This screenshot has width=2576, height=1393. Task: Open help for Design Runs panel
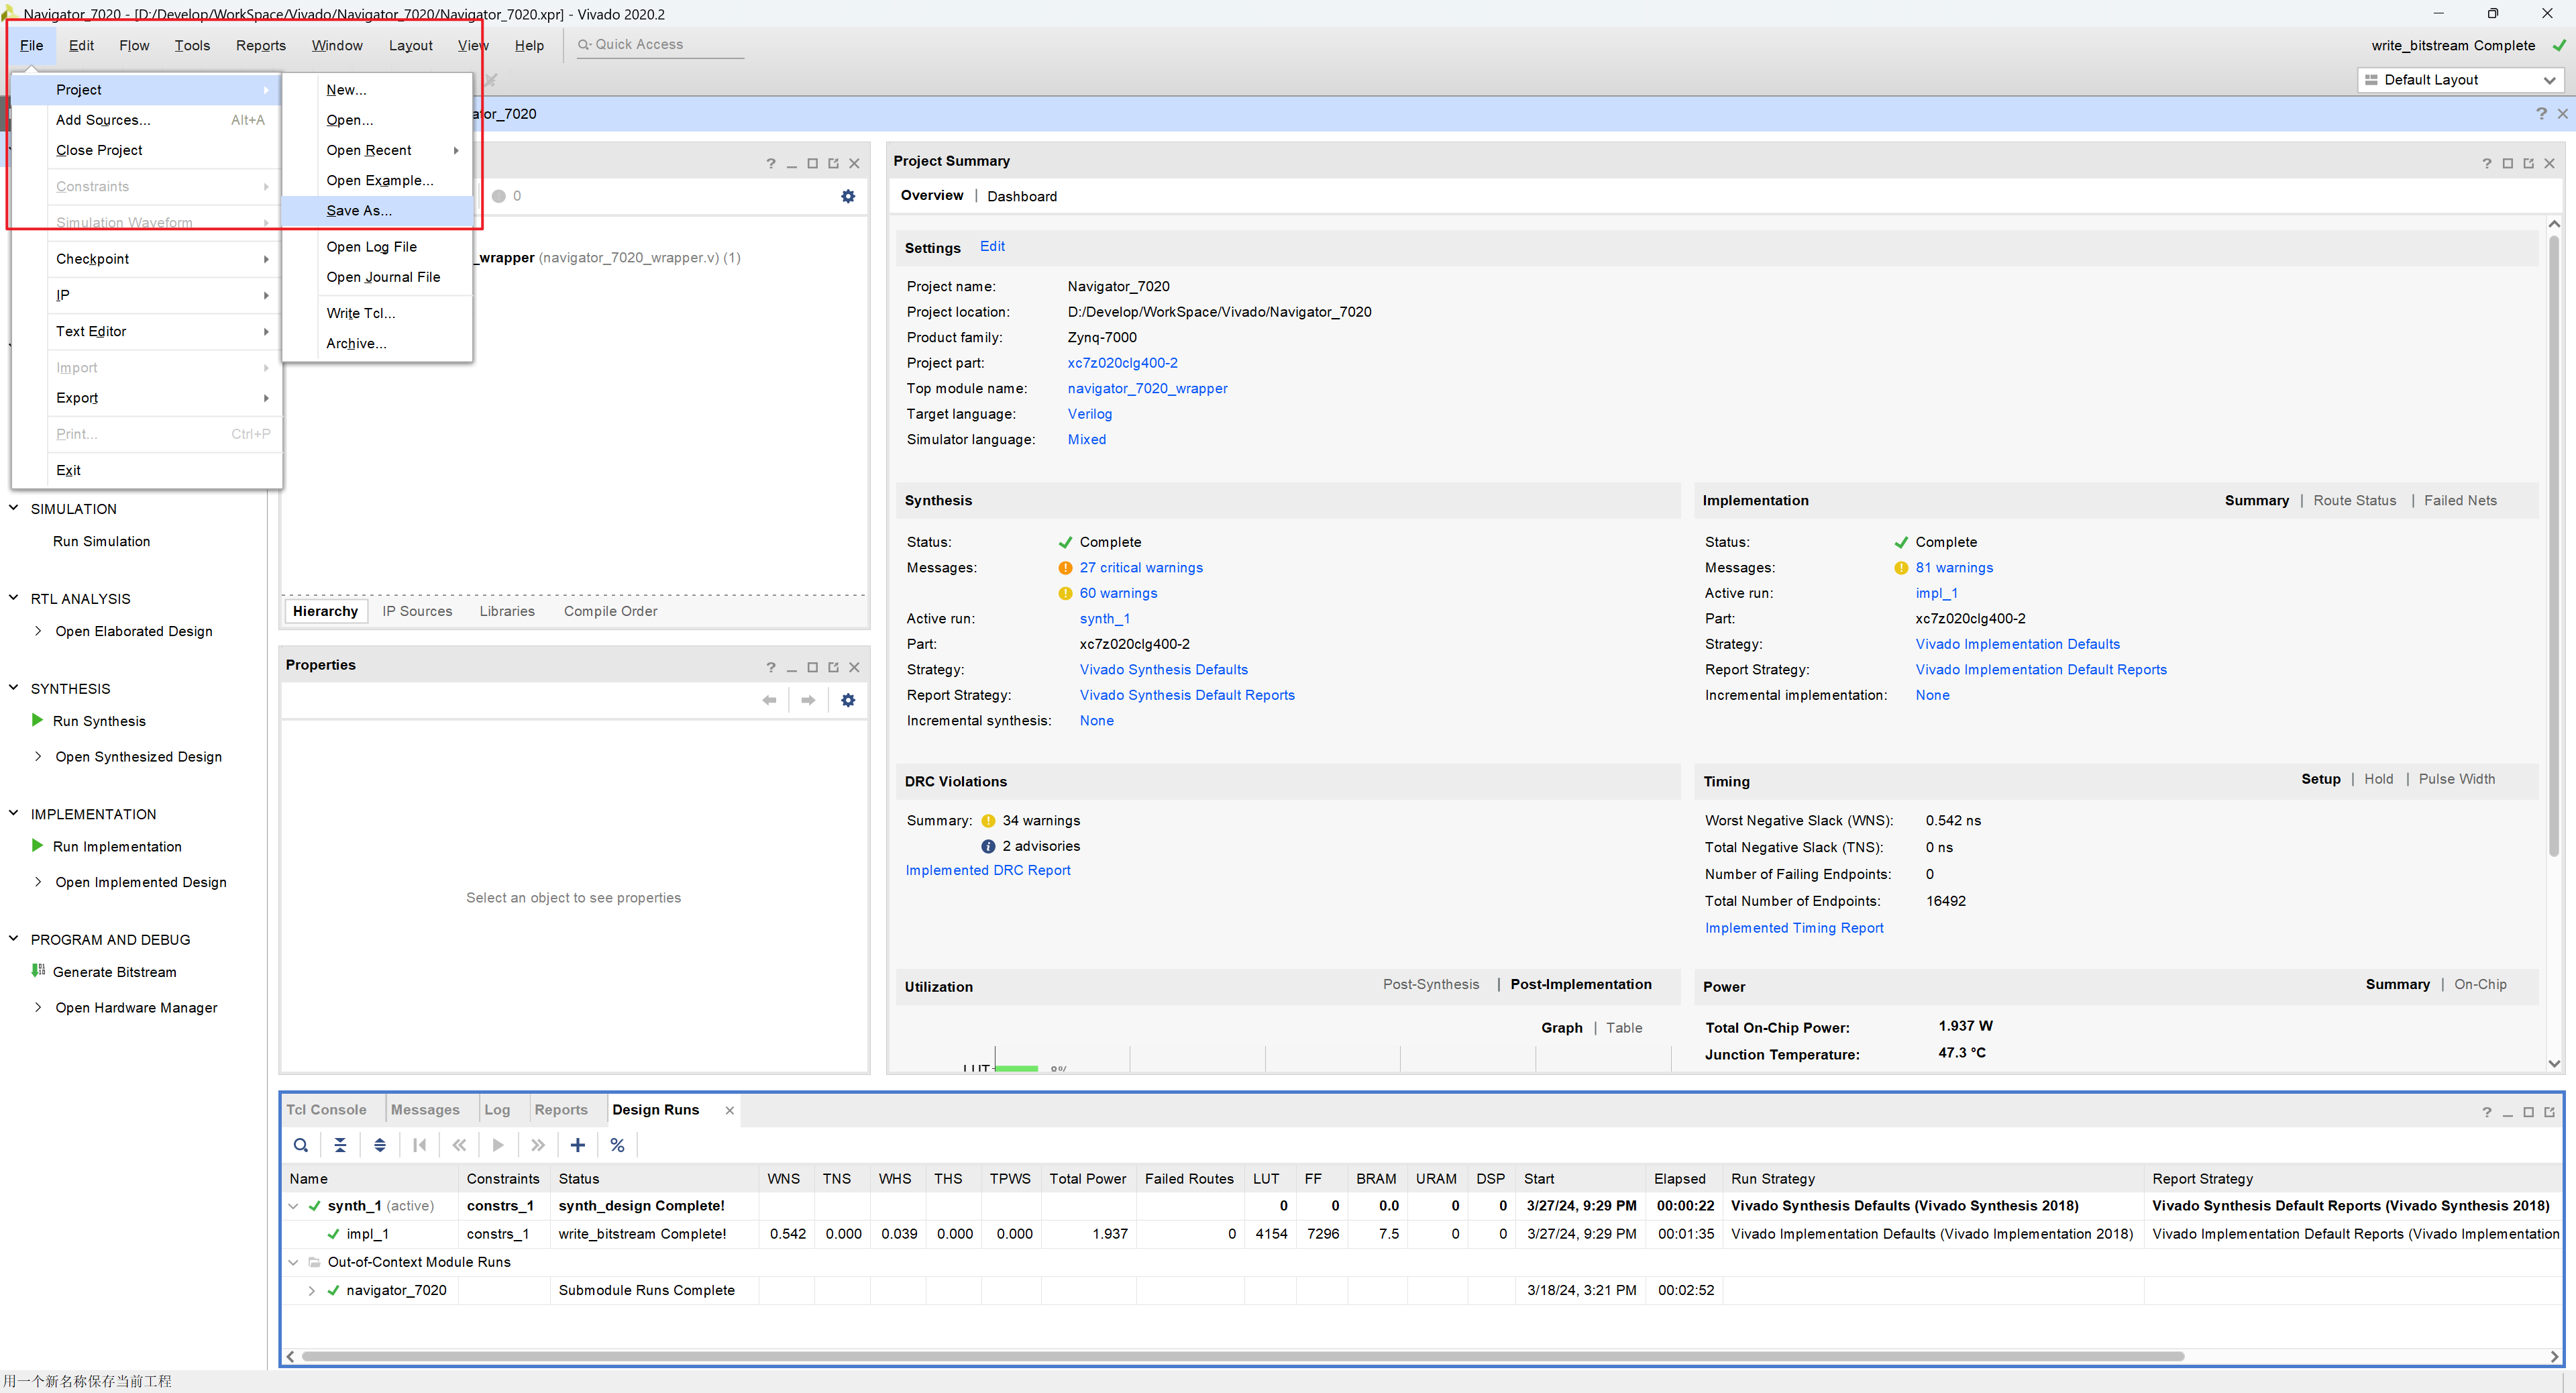2486,1112
